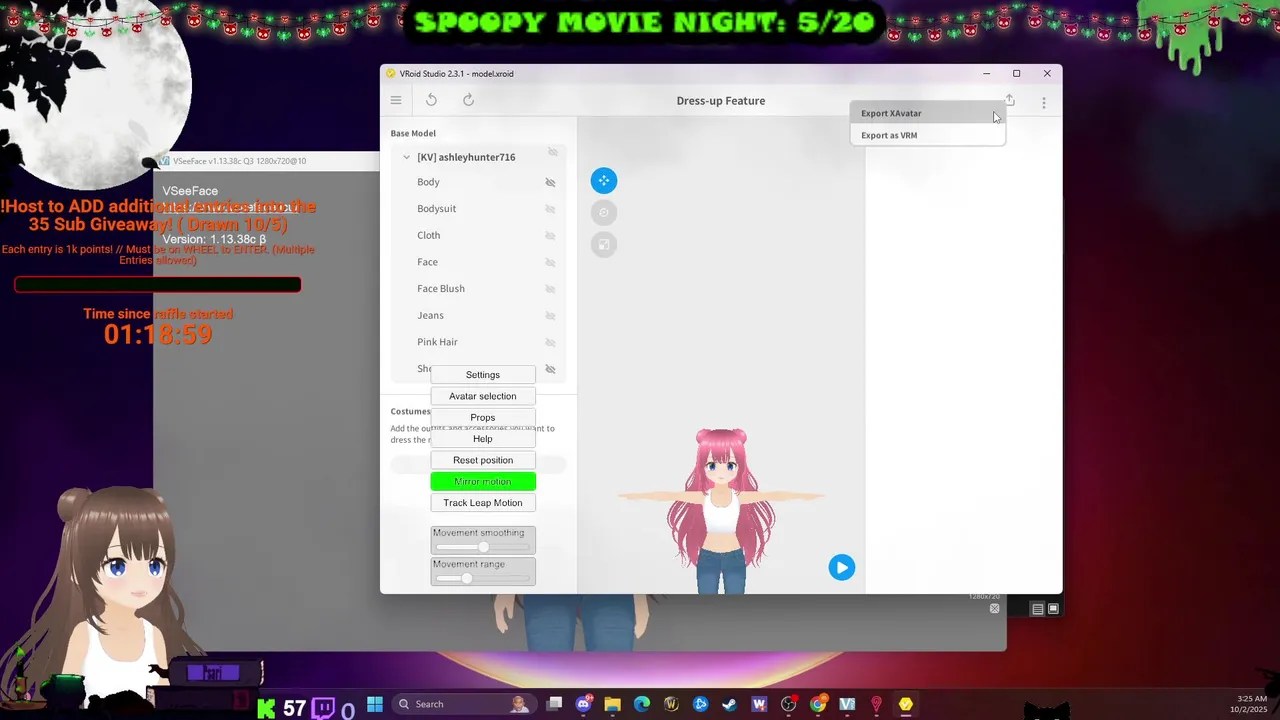Click the Reset position button
1280x720 pixels.
click(x=483, y=460)
